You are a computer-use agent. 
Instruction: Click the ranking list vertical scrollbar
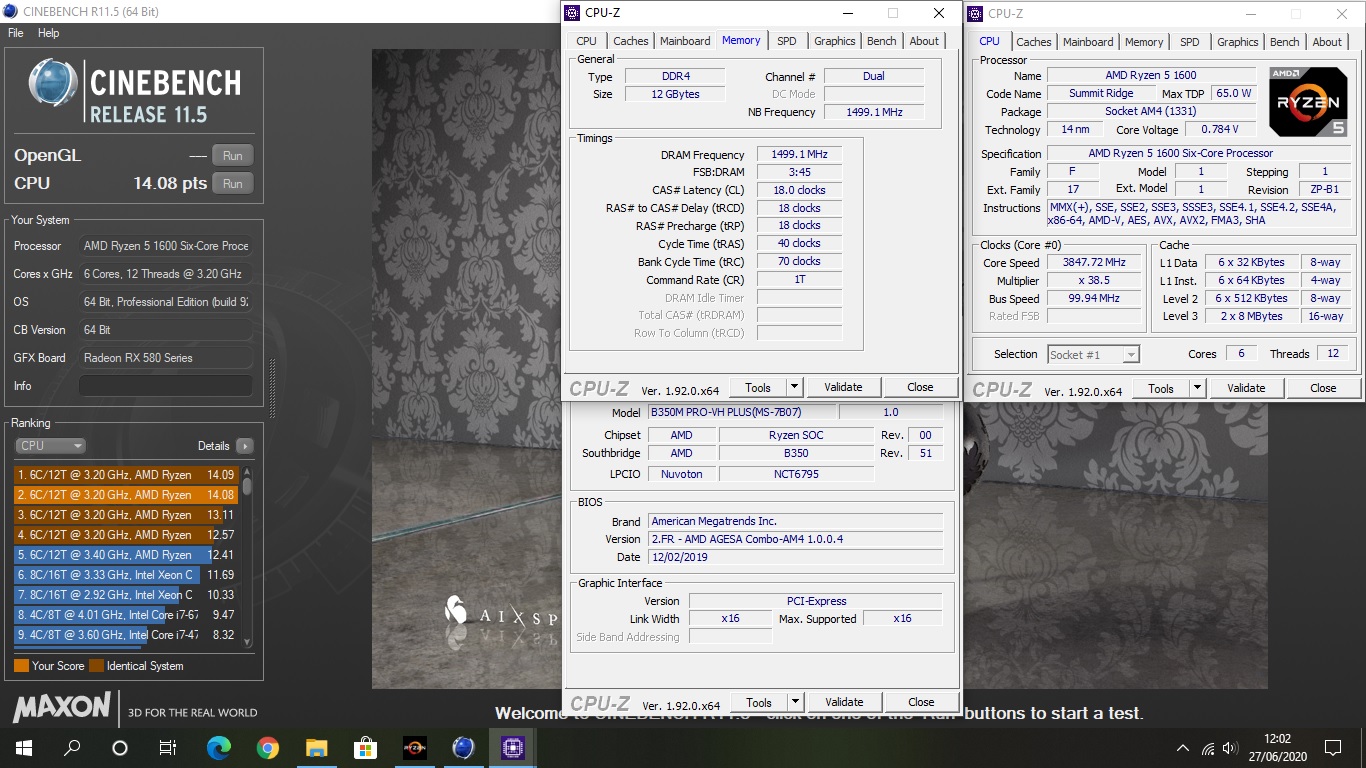(x=247, y=556)
